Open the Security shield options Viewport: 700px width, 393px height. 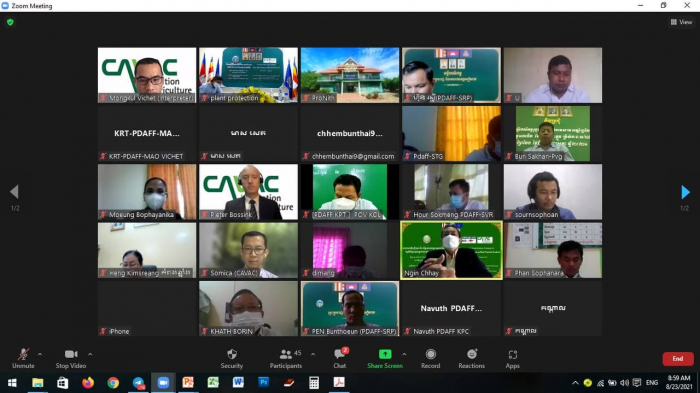(x=232, y=359)
